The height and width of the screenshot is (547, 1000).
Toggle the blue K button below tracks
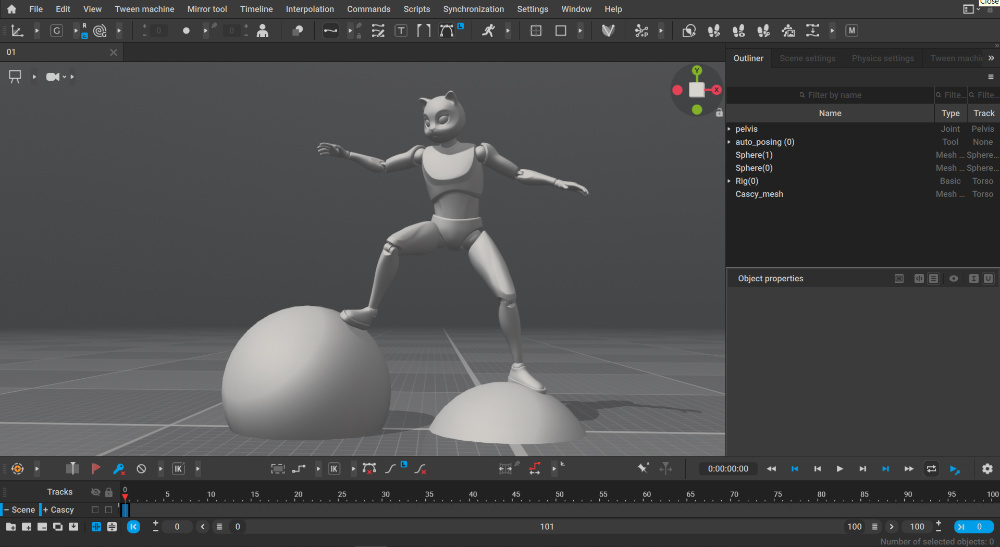(133, 527)
